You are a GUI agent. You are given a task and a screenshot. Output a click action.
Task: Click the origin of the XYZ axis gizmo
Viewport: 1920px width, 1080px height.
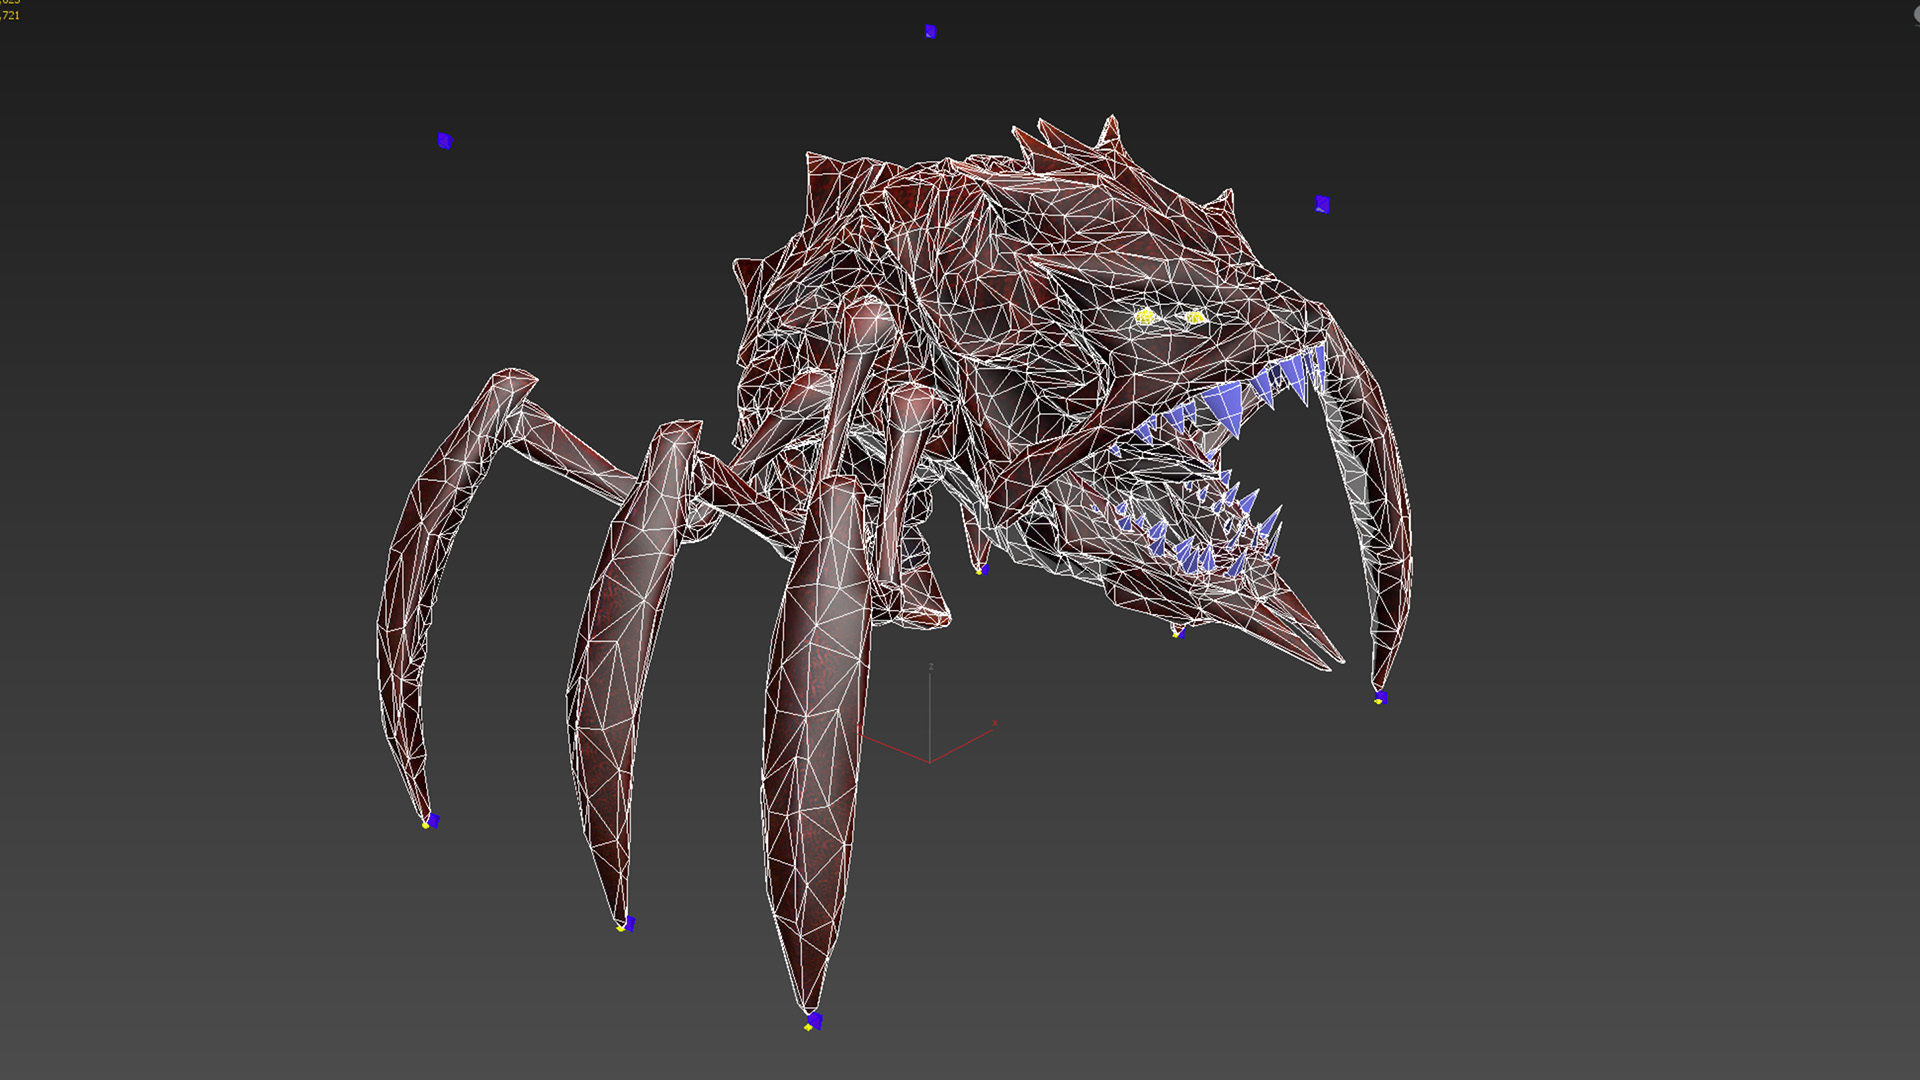[930, 762]
